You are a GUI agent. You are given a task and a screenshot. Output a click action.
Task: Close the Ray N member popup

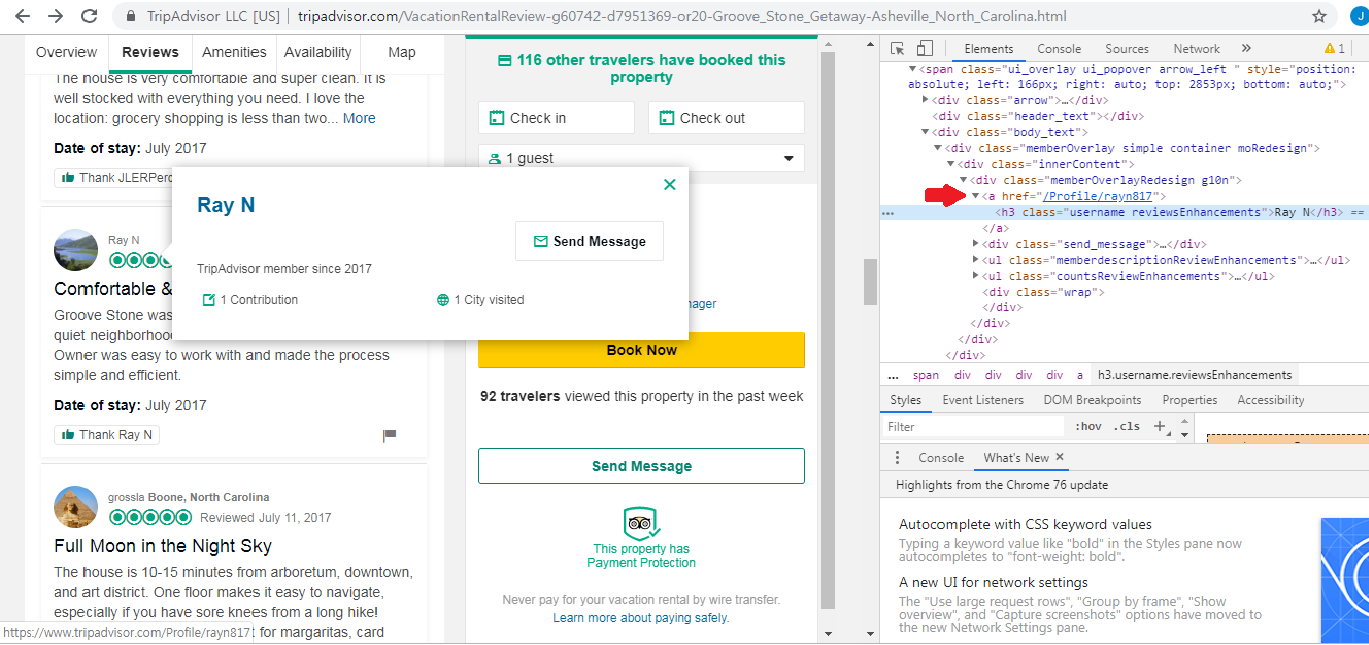670,184
